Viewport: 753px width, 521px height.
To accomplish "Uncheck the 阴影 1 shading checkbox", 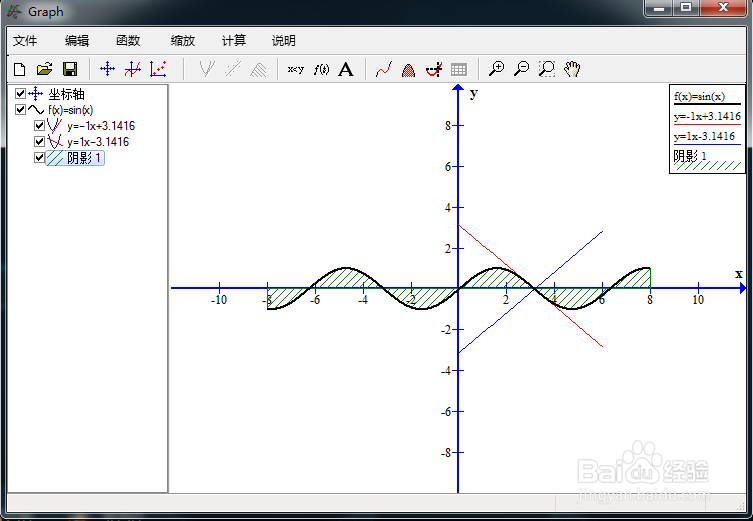I will 39,157.
